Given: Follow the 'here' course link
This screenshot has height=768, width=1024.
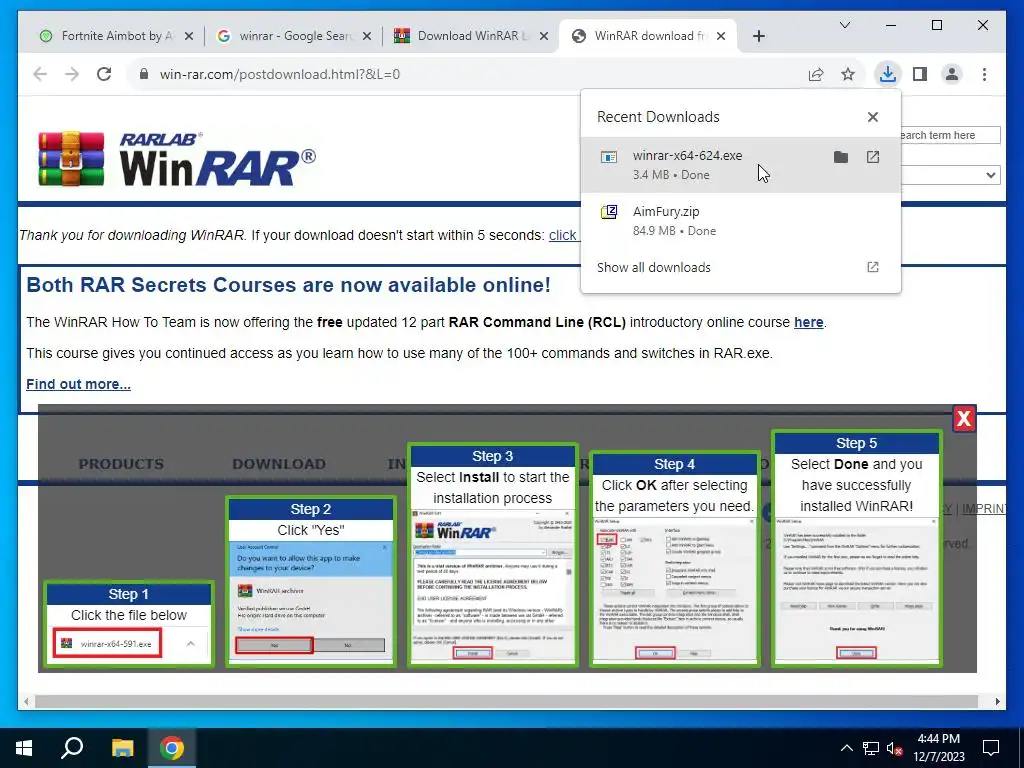Looking at the screenshot, I should (808, 322).
